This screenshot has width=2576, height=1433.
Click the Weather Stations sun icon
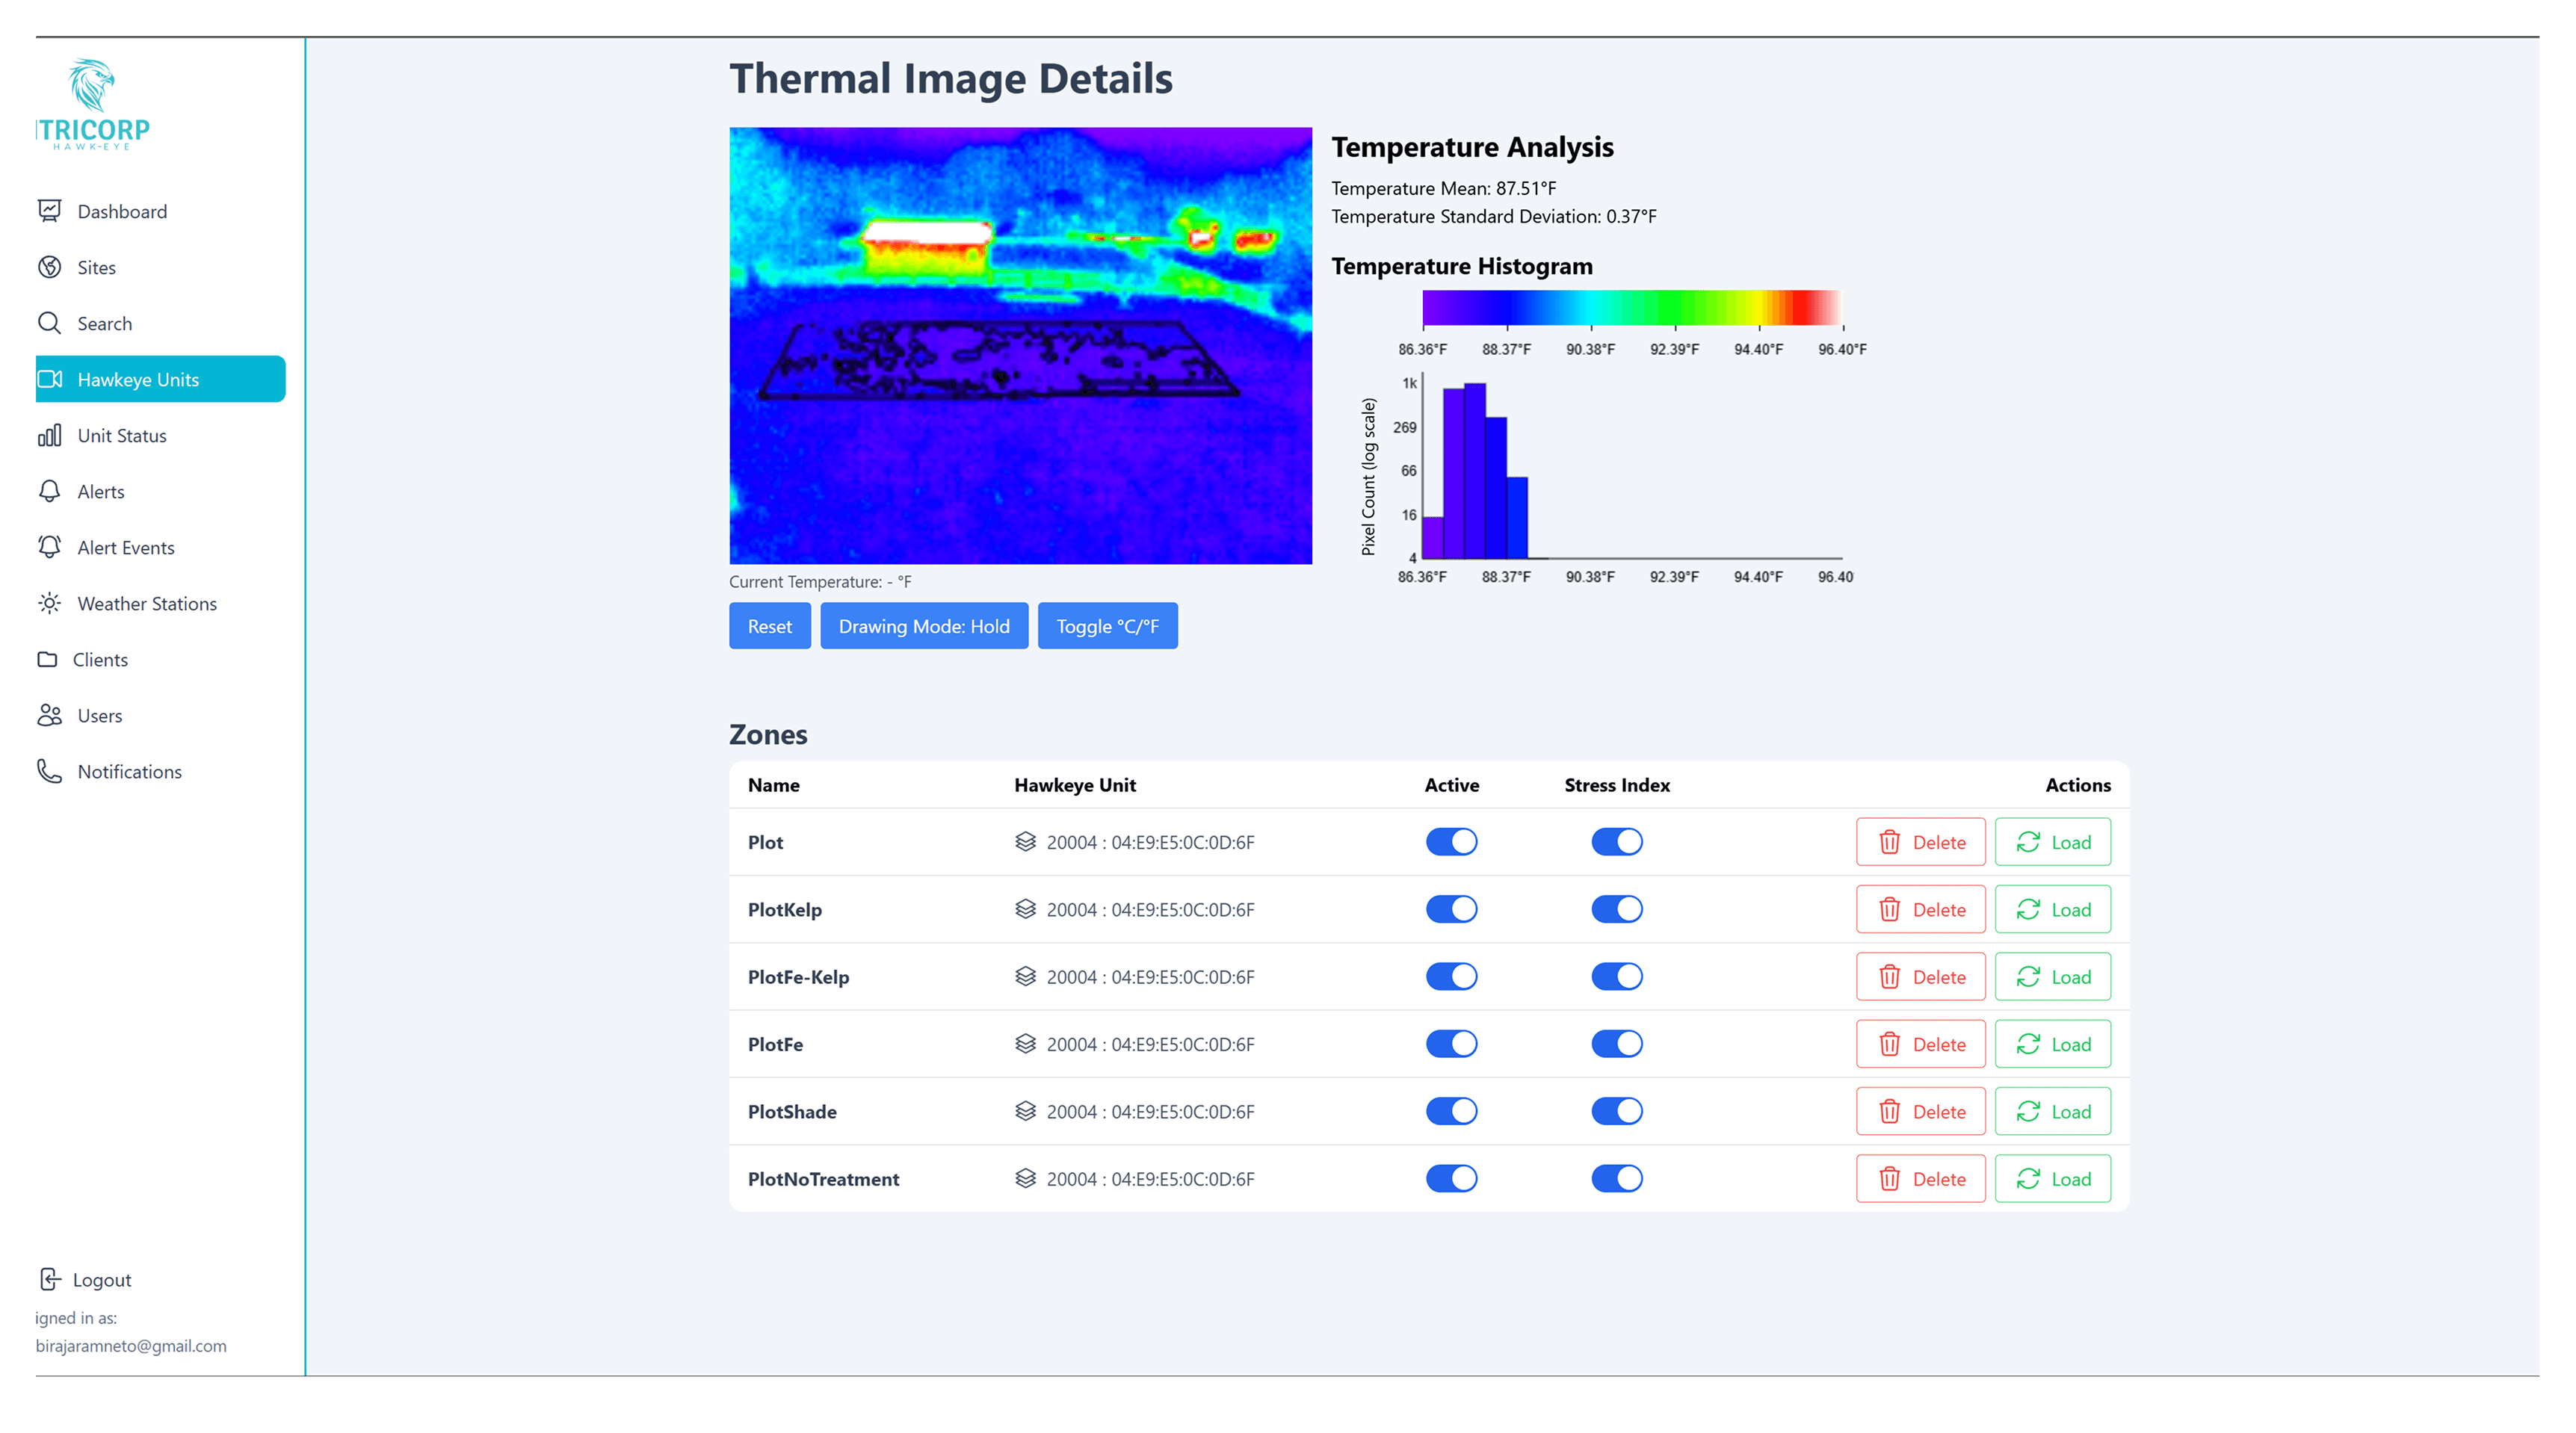[49, 603]
